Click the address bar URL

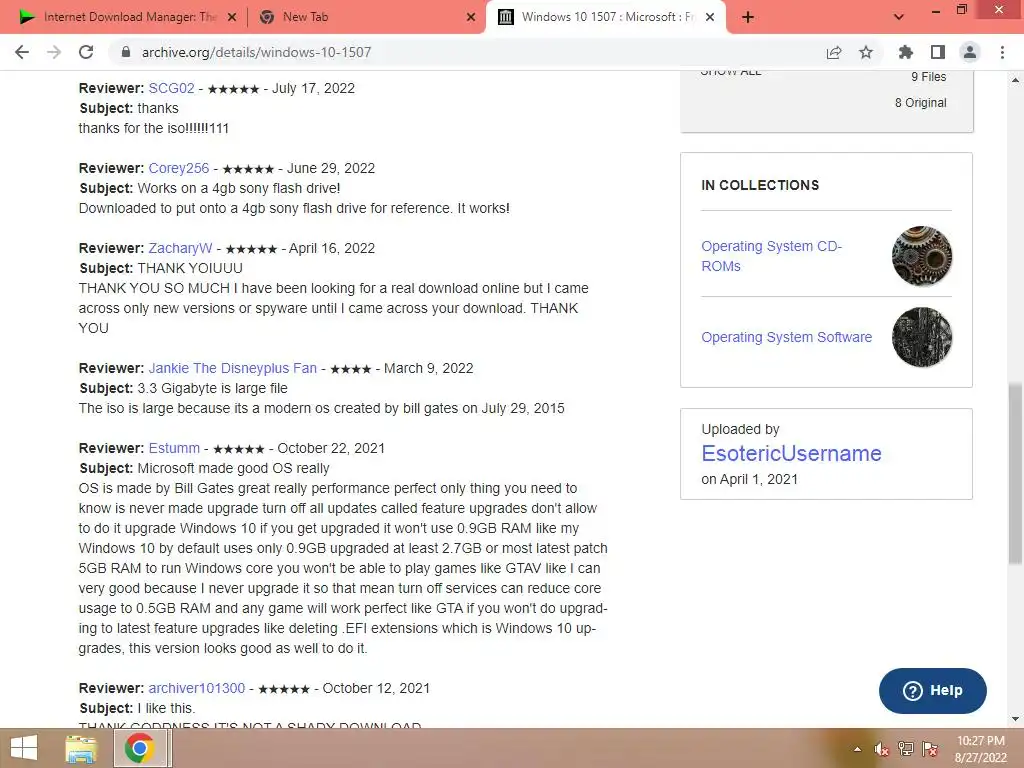(x=256, y=52)
